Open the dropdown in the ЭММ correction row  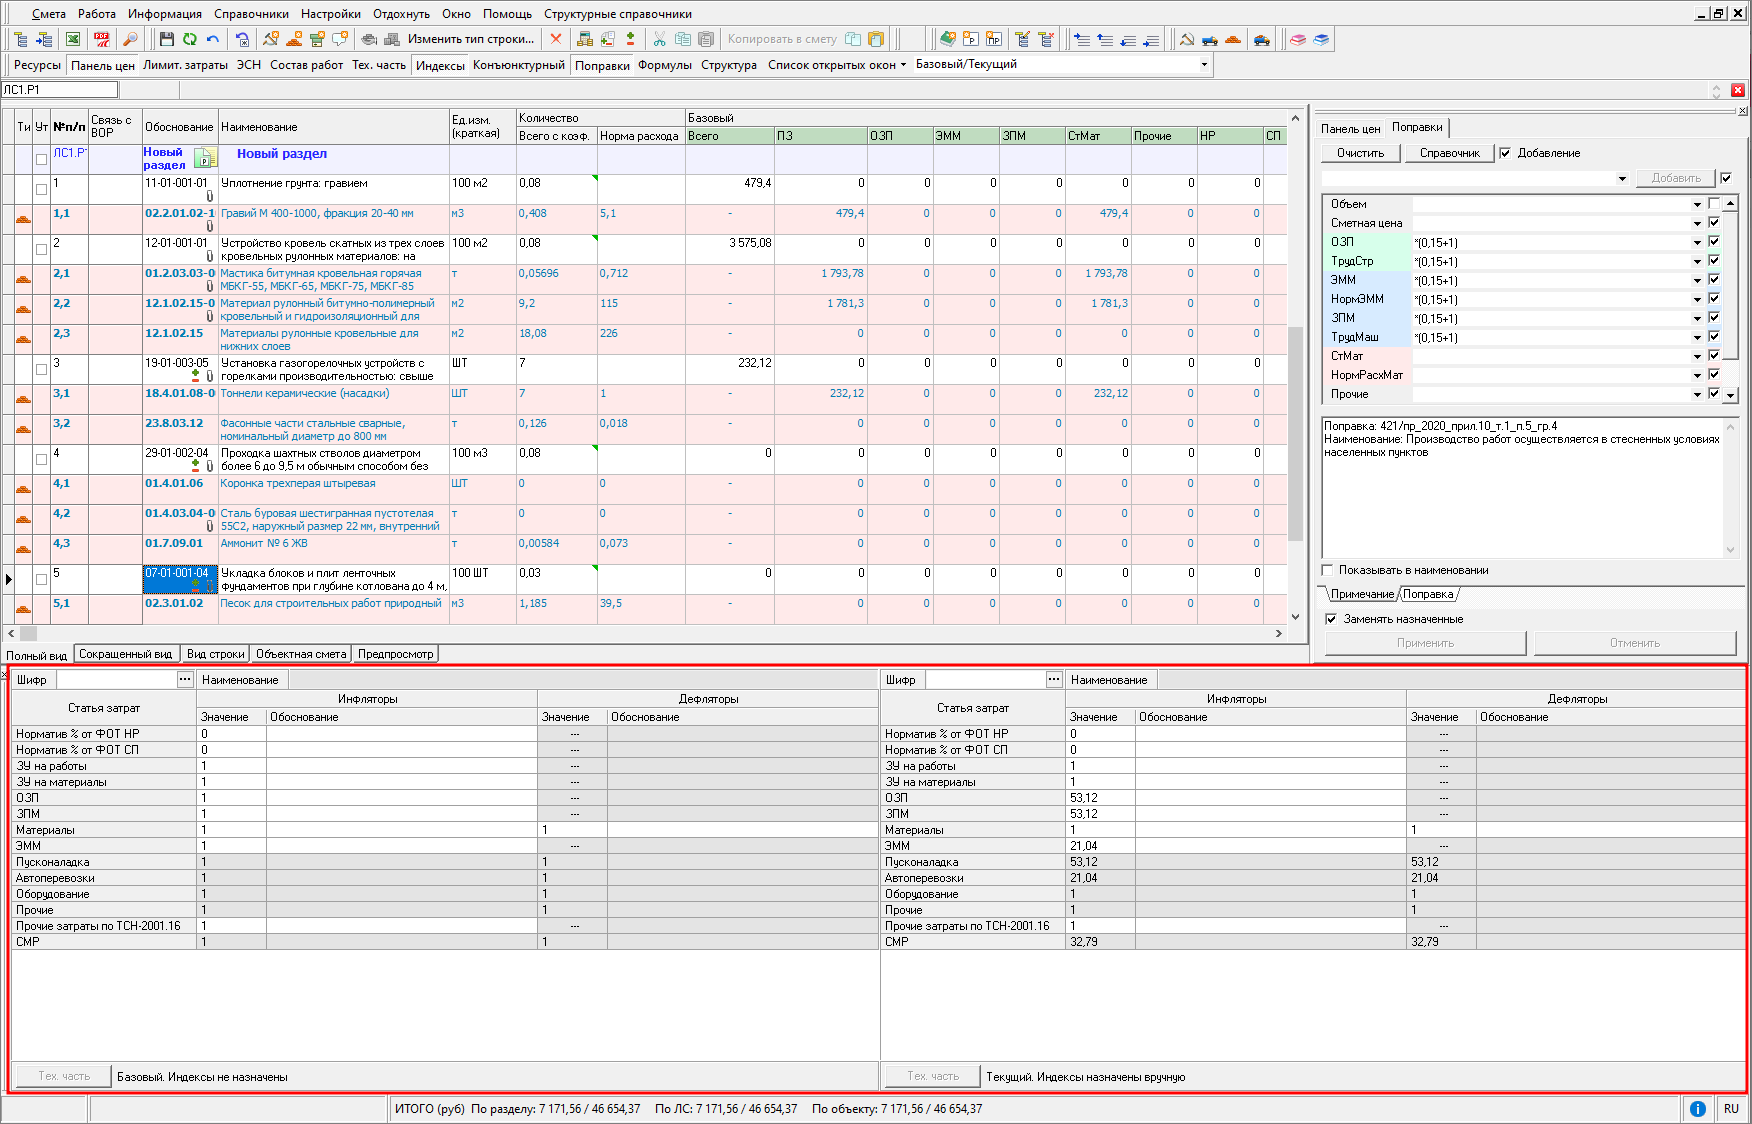(1697, 280)
